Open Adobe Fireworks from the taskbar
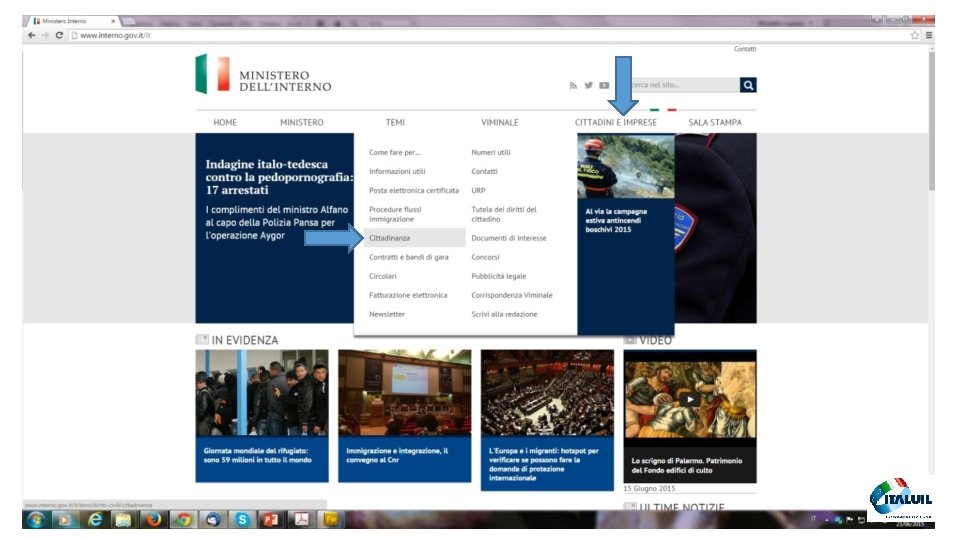 click(x=331, y=520)
